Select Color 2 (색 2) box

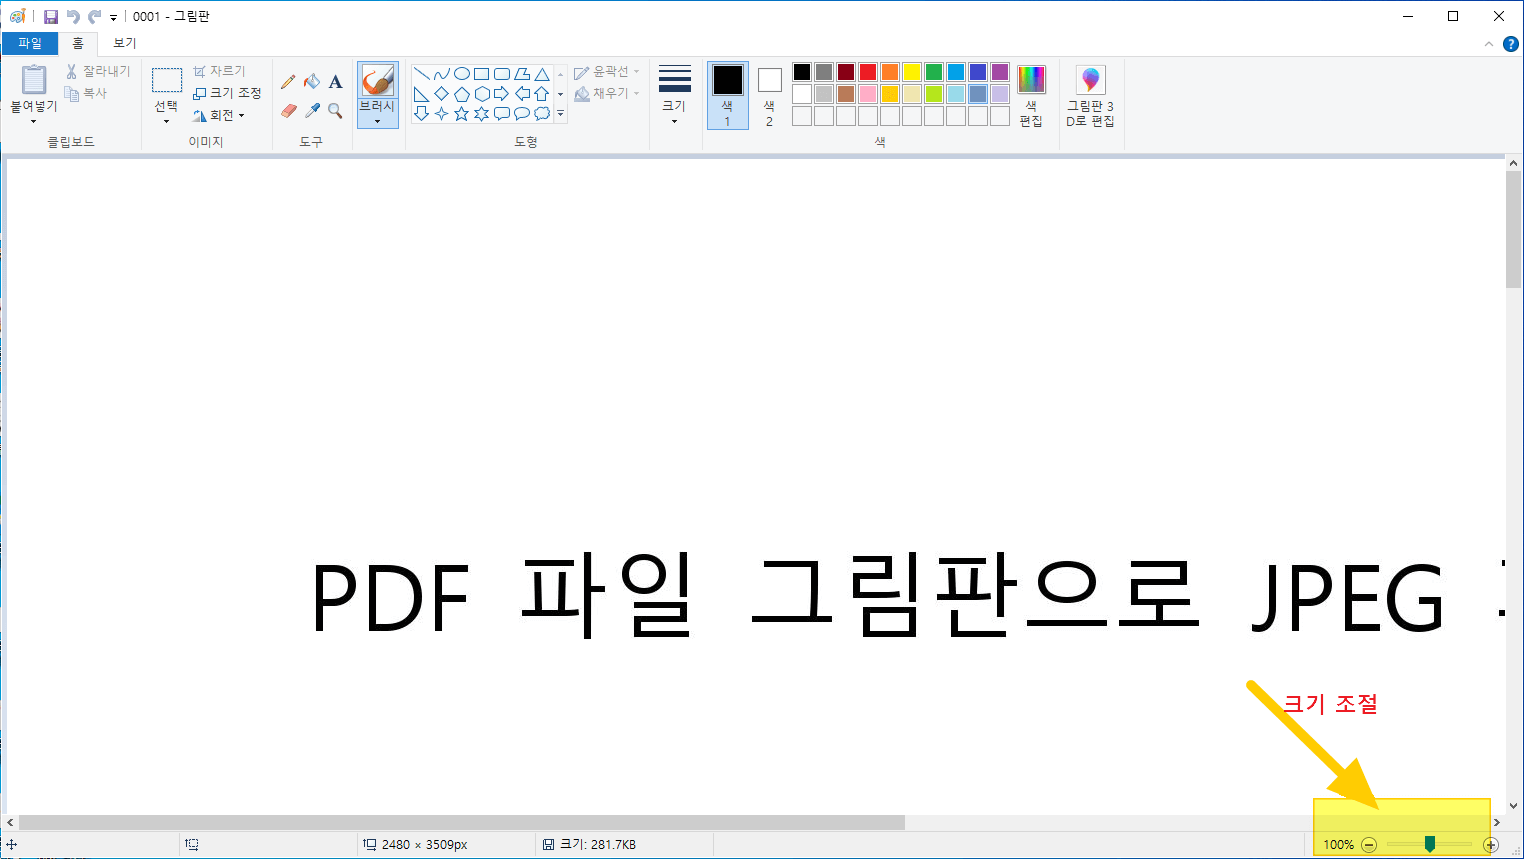[769, 96]
